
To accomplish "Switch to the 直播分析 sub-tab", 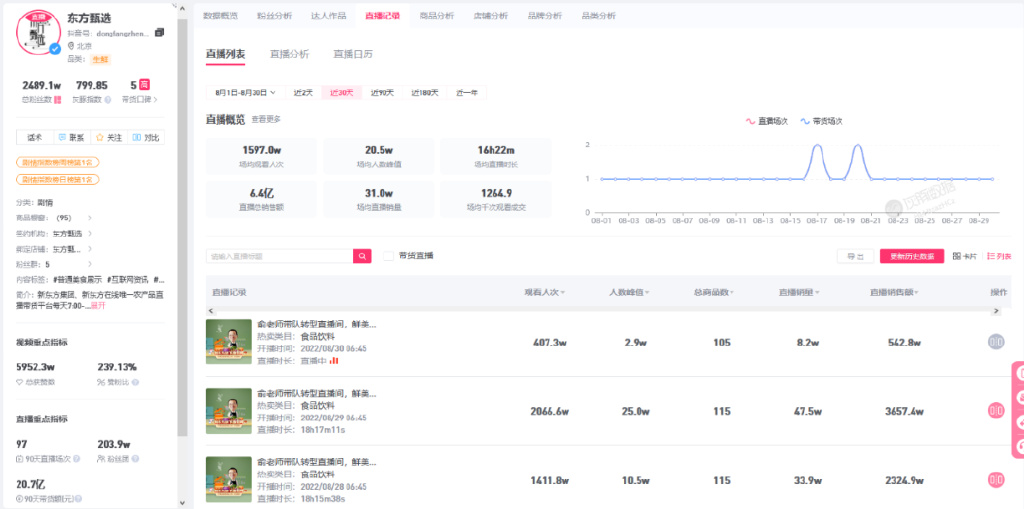I will 289,54.
